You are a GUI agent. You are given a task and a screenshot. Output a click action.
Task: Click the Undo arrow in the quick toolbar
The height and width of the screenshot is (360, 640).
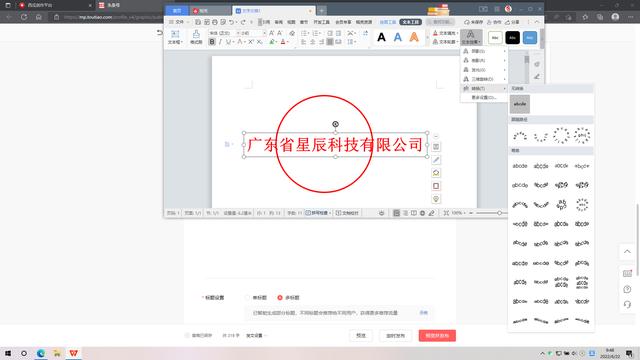[232, 22]
